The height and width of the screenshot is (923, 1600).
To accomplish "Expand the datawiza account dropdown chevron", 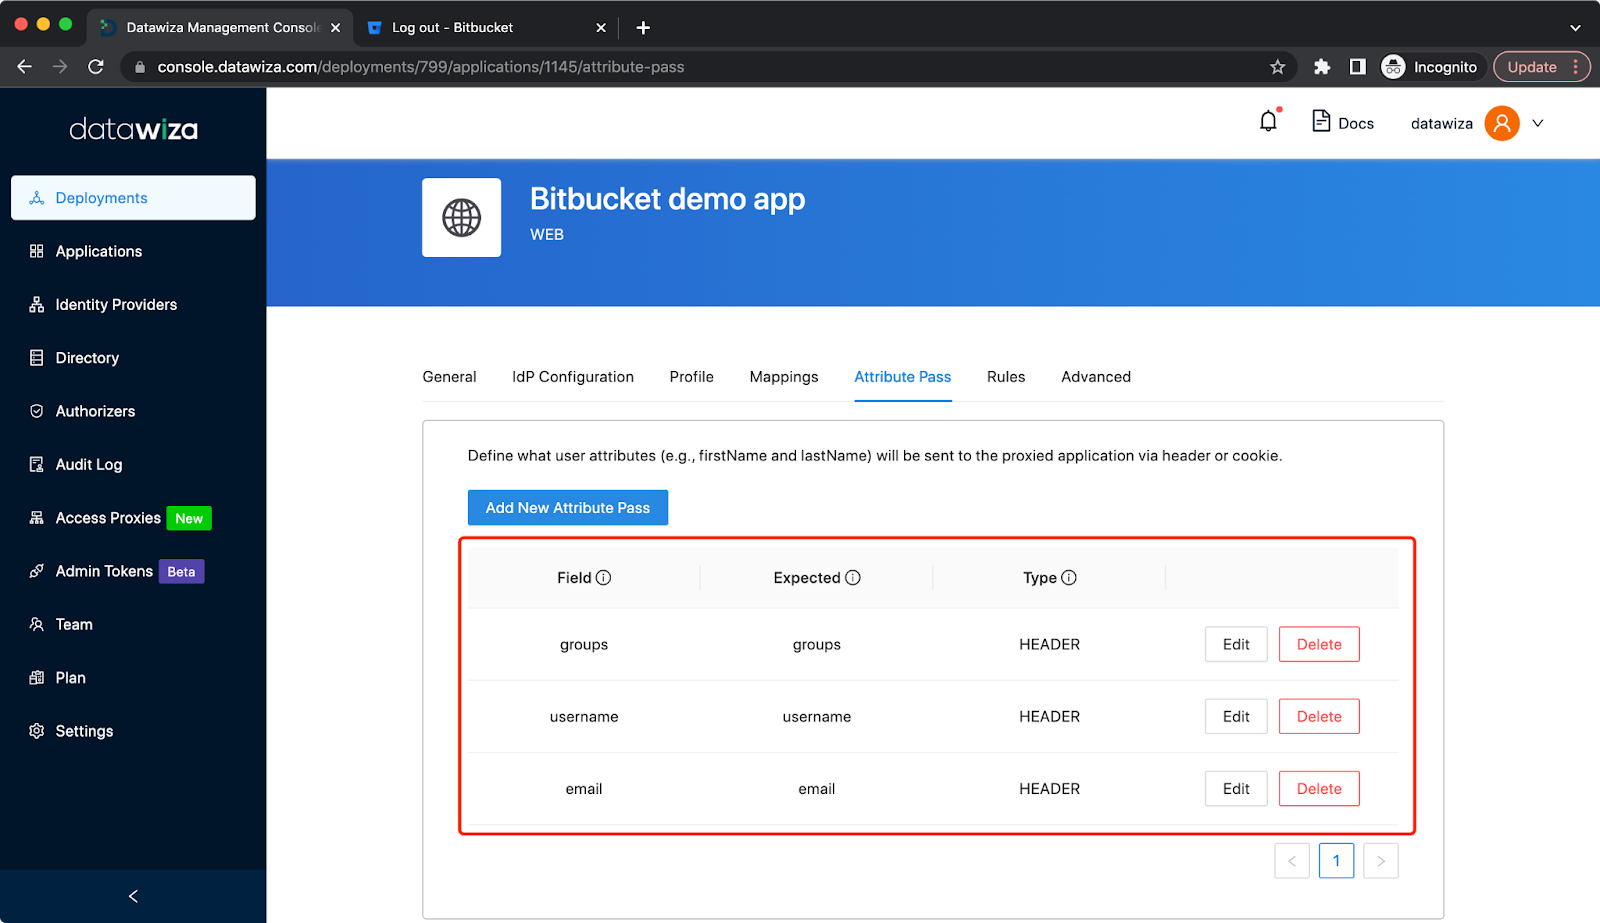I will pos(1538,123).
